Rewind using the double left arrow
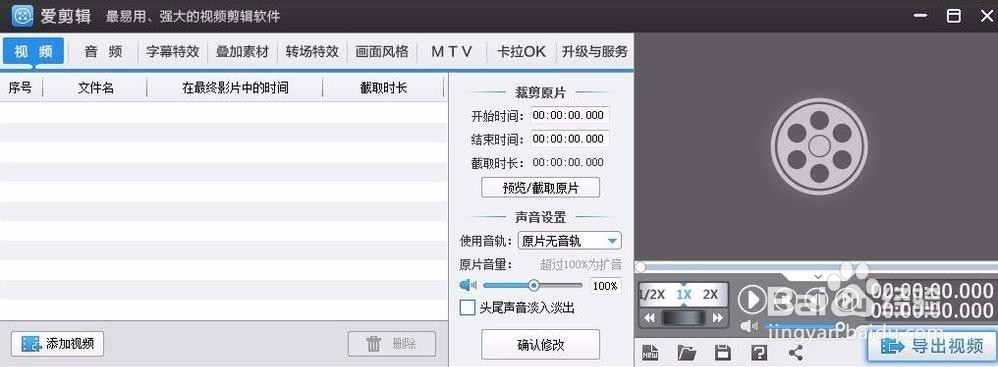Viewport: 998px width, 367px height. [x=649, y=317]
